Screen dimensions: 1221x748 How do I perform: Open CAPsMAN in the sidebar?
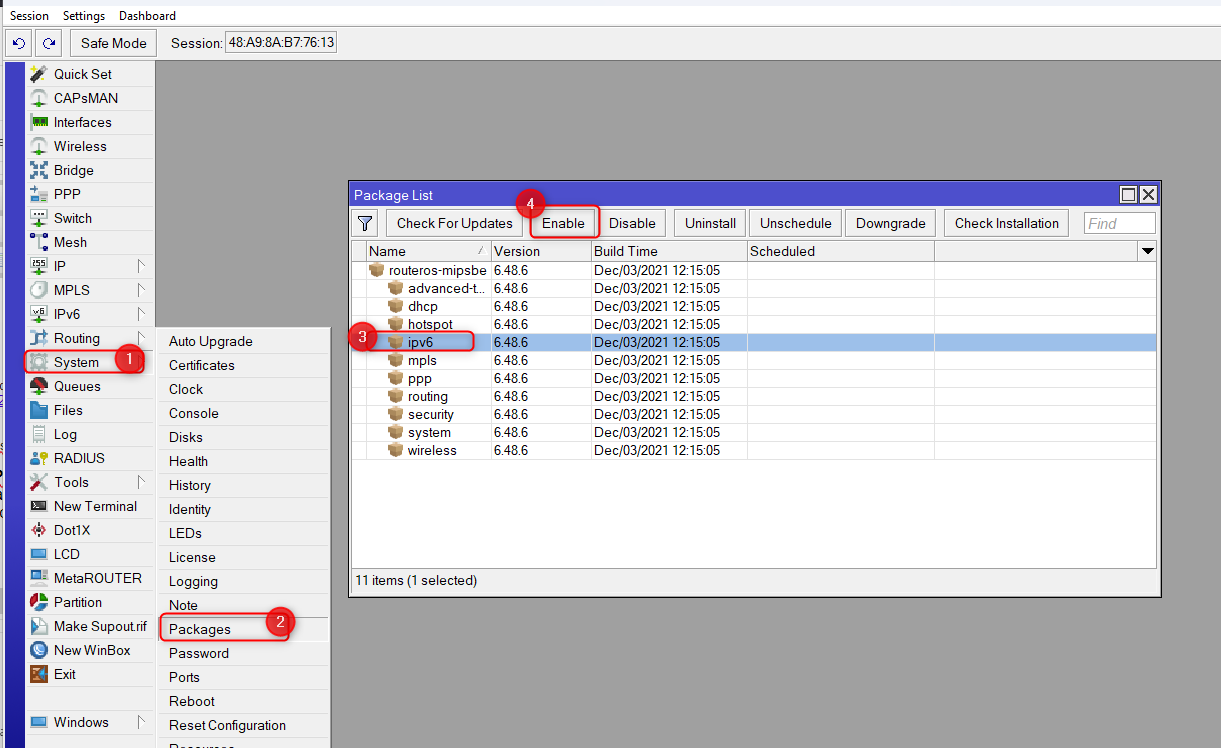coord(85,98)
